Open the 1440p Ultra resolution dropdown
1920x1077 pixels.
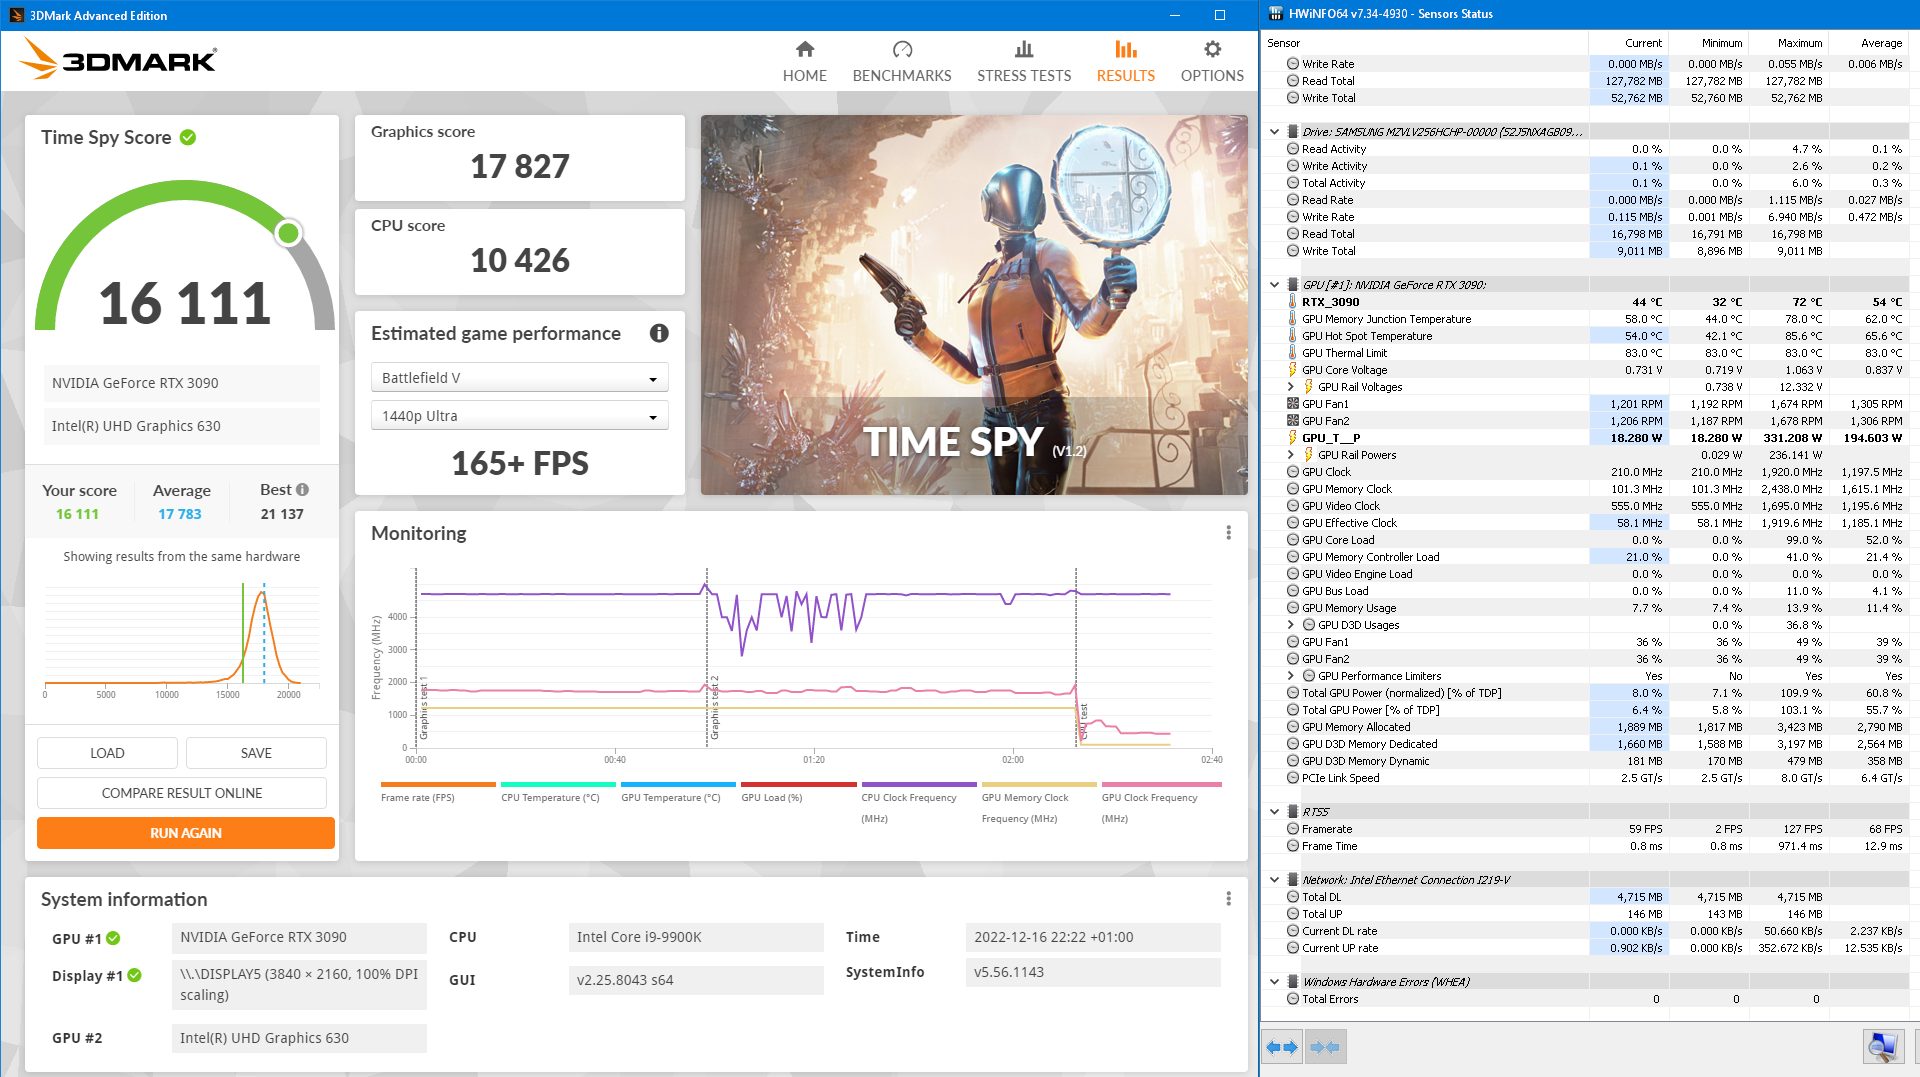(x=519, y=416)
